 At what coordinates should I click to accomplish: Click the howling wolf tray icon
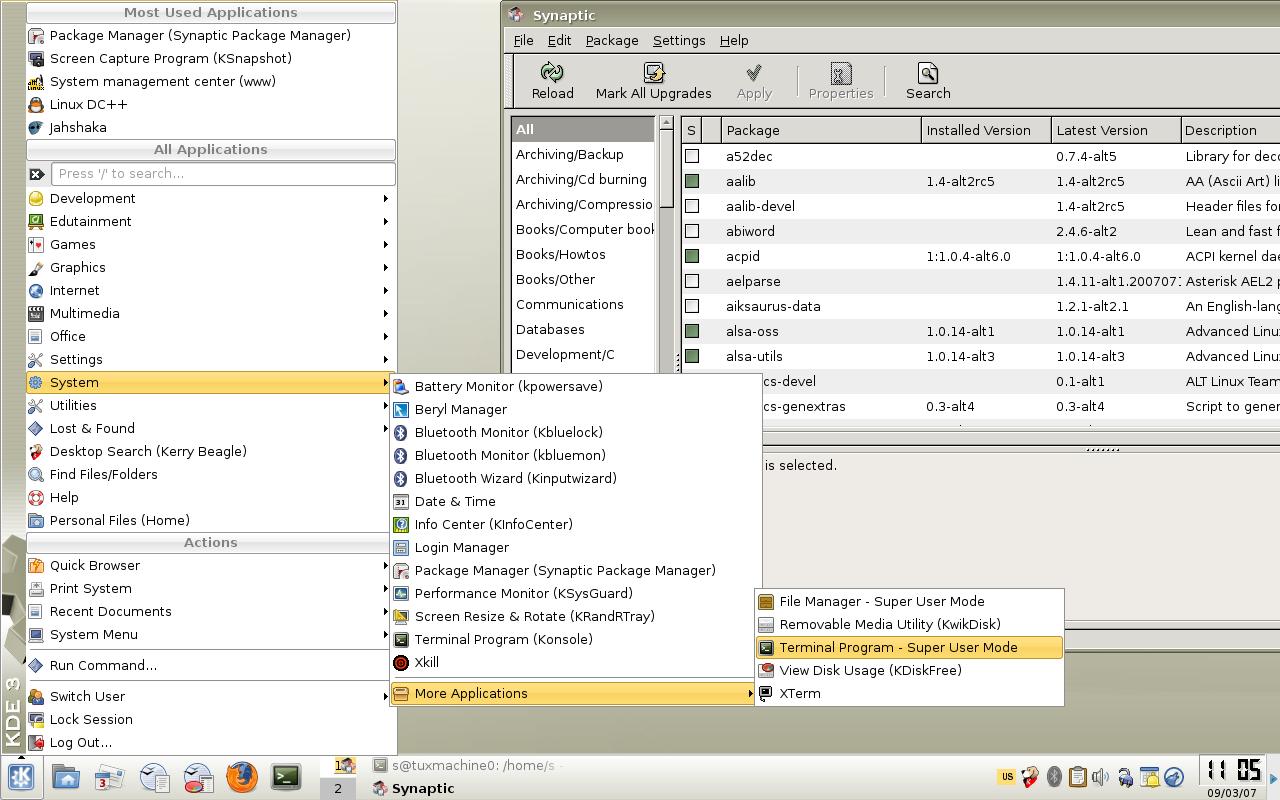tap(1174, 777)
